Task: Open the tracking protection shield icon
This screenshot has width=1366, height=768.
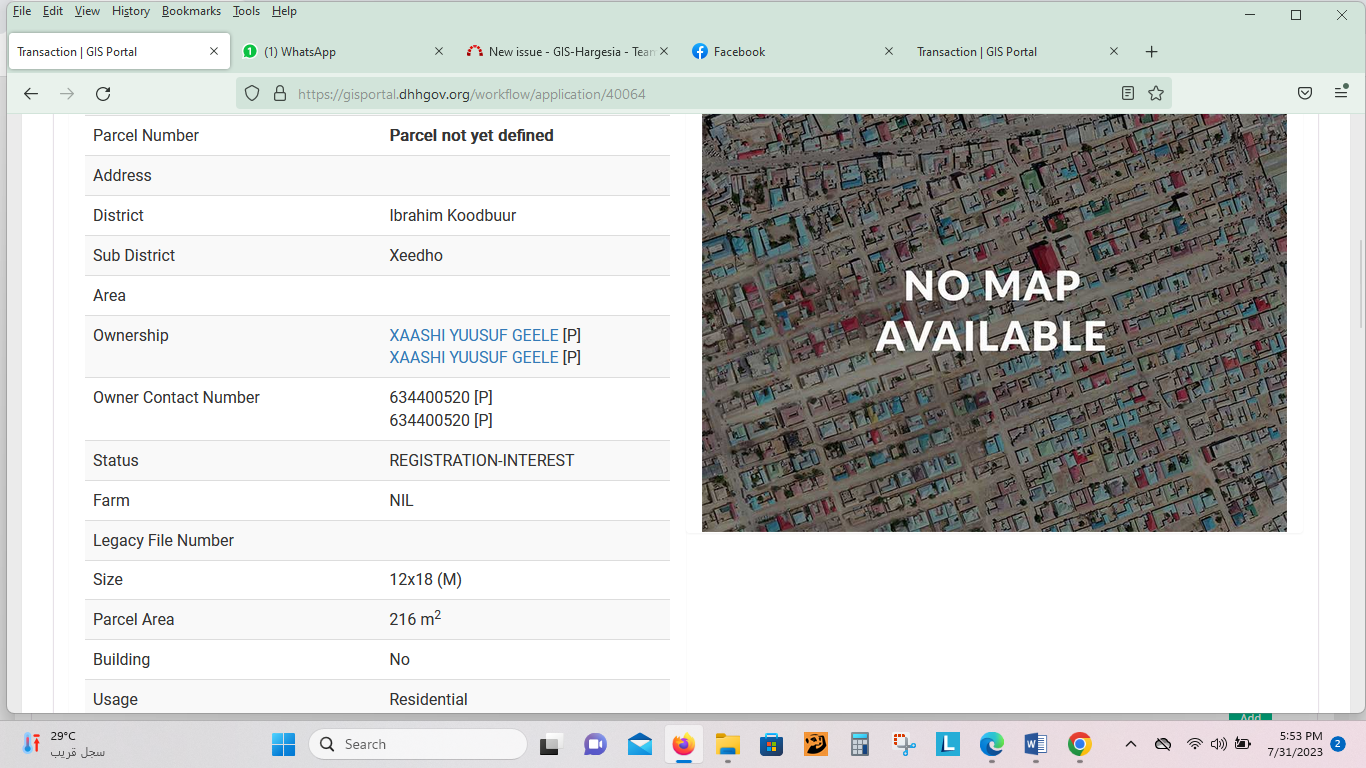Action: (x=252, y=93)
